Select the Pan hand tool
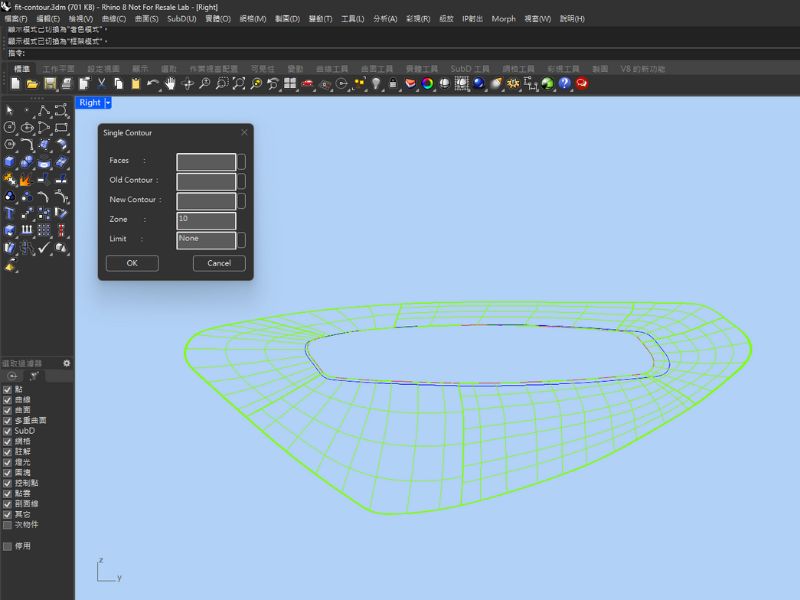This screenshot has height=600, width=800. pos(170,84)
